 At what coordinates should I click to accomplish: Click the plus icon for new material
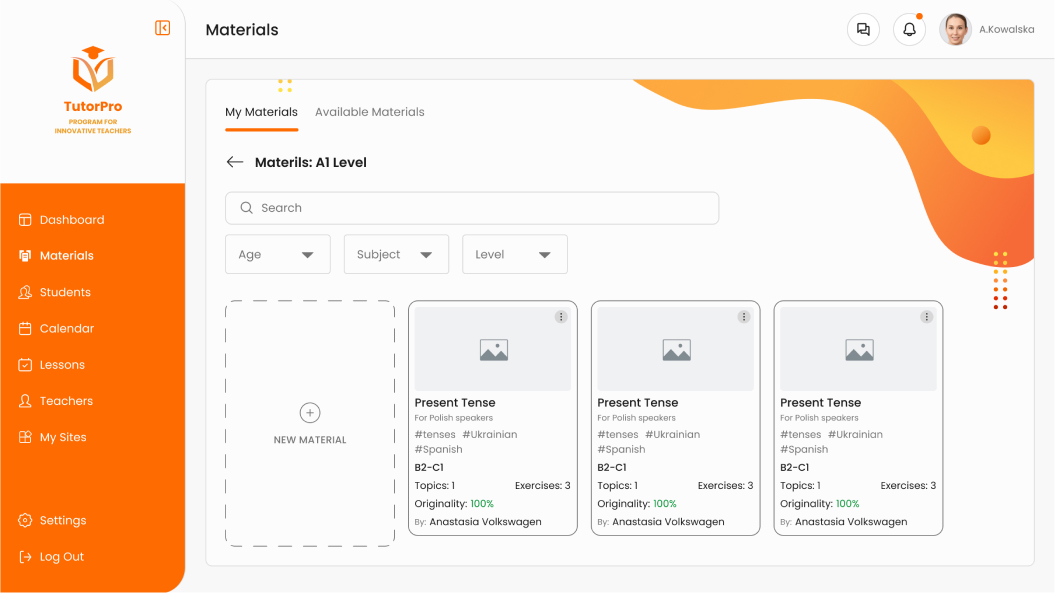point(310,413)
